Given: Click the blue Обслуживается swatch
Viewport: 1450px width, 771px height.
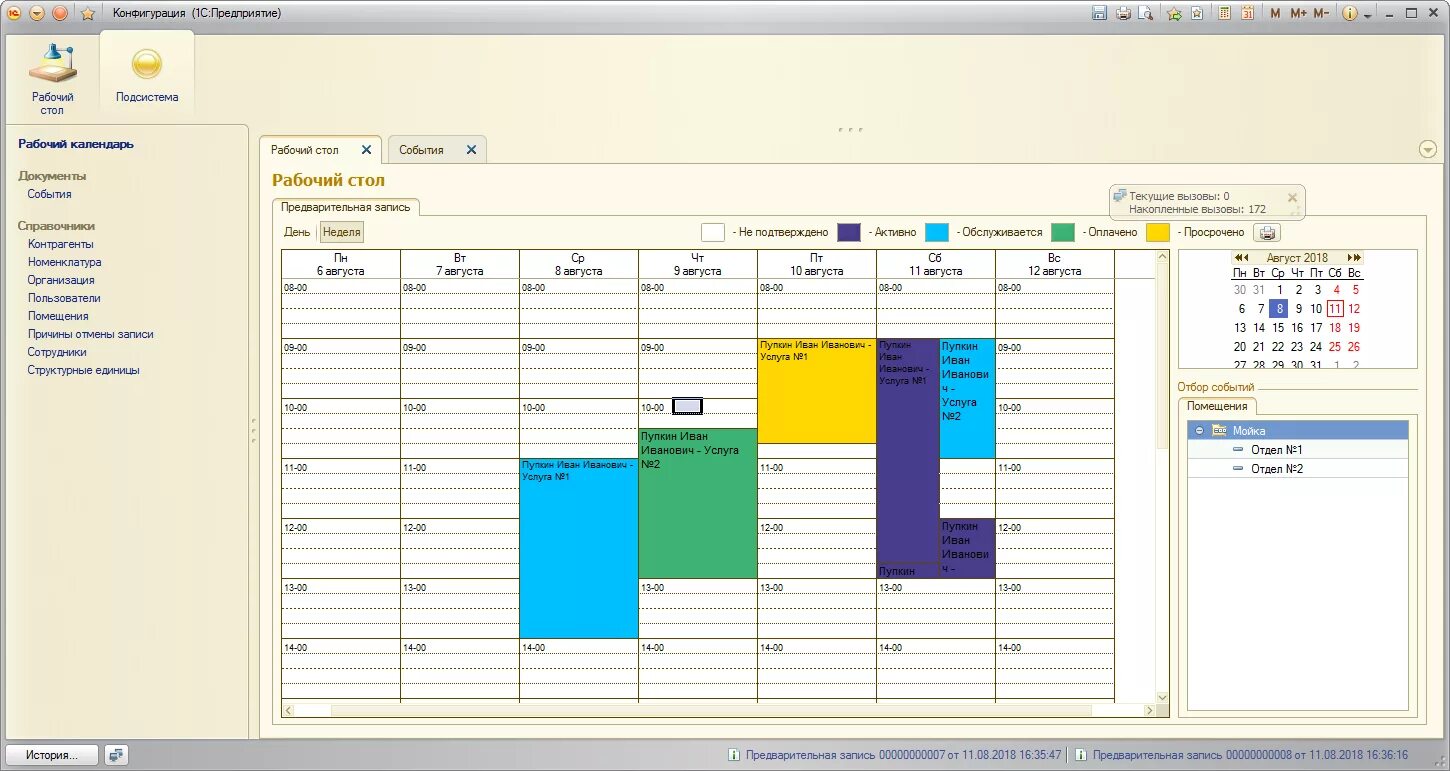Looking at the screenshot, I should pyautogui.click(x=937, y=232).
